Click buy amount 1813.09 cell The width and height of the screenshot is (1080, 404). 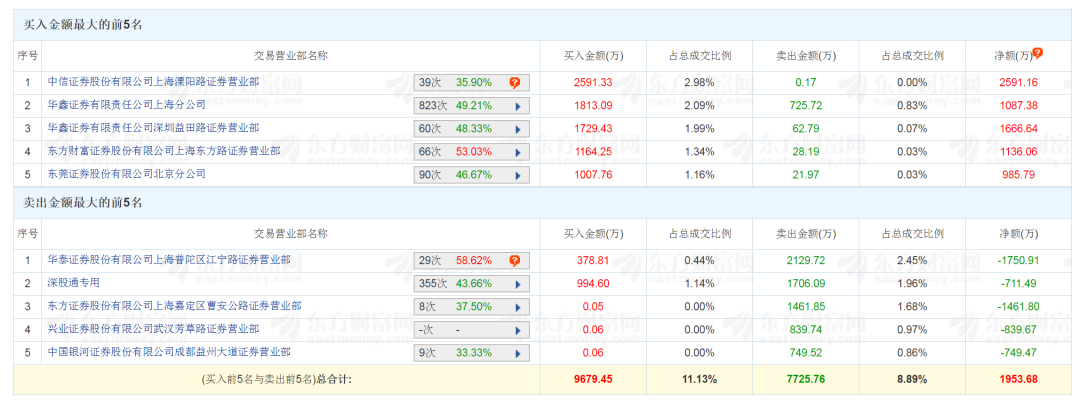coord(593,105)
